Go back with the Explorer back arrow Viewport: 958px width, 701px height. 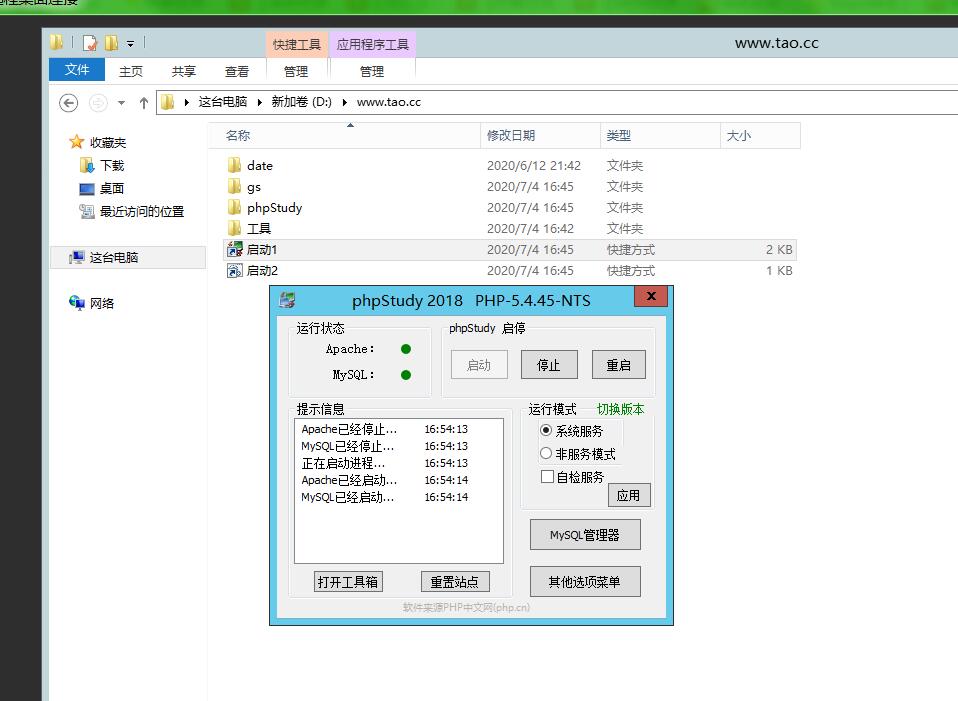click(x=69, y=102)
